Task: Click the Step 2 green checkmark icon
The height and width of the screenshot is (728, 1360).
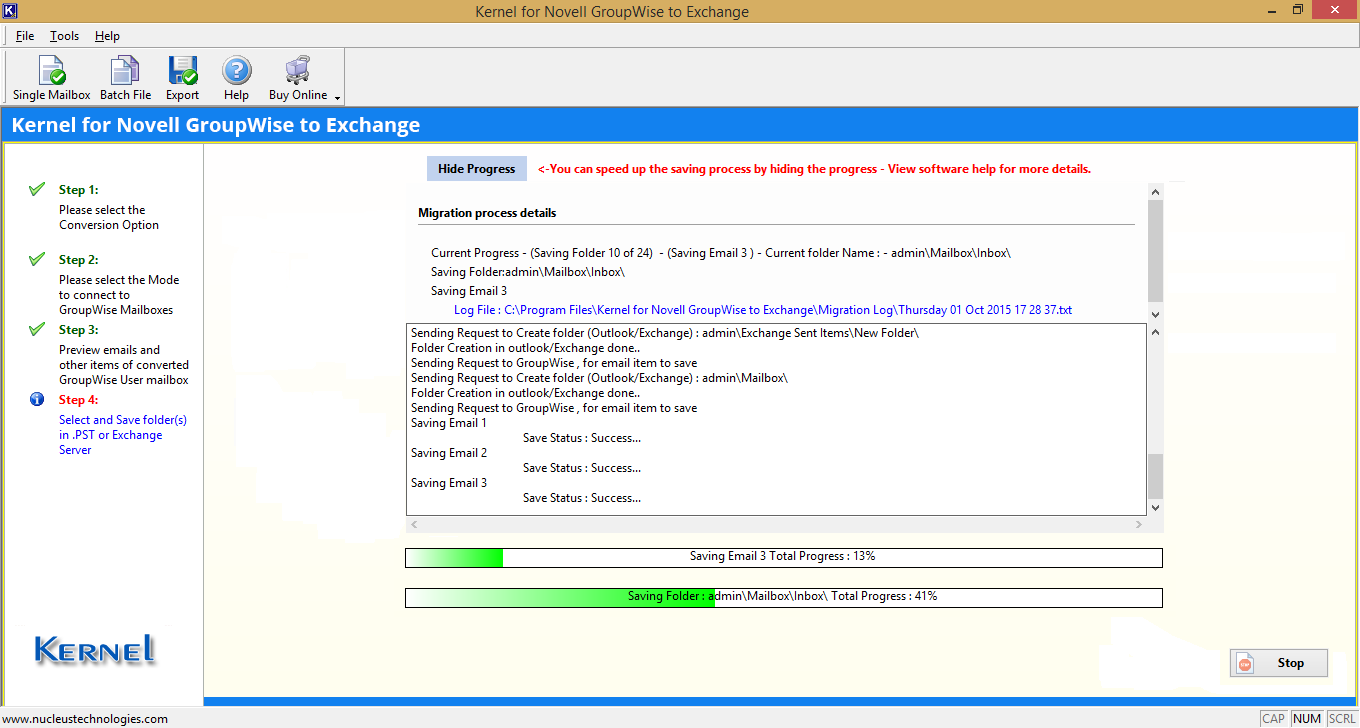Action: coord(37,259)
